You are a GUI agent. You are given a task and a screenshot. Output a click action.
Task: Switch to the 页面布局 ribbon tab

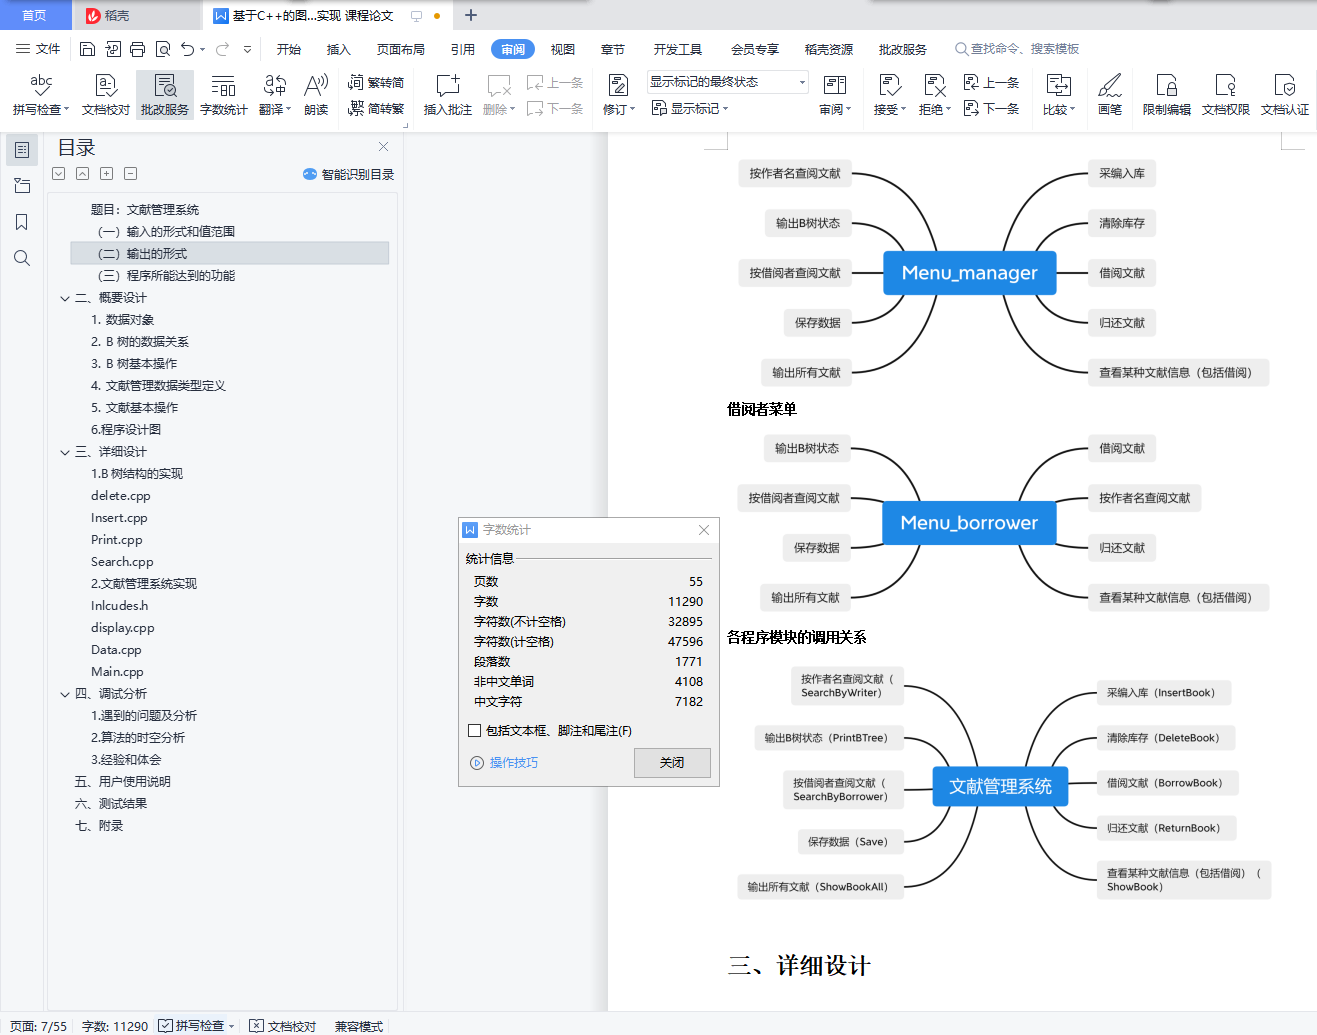pyautogui.click(x=401, y=49)
